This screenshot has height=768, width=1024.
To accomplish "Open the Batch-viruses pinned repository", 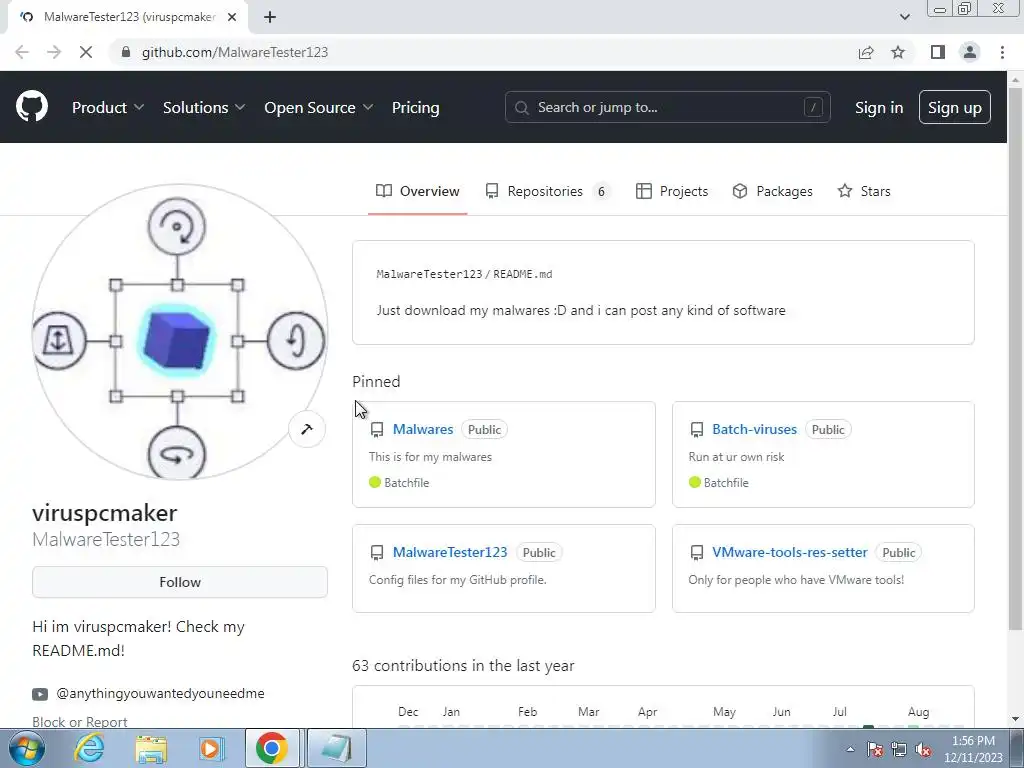I will 754,429.
